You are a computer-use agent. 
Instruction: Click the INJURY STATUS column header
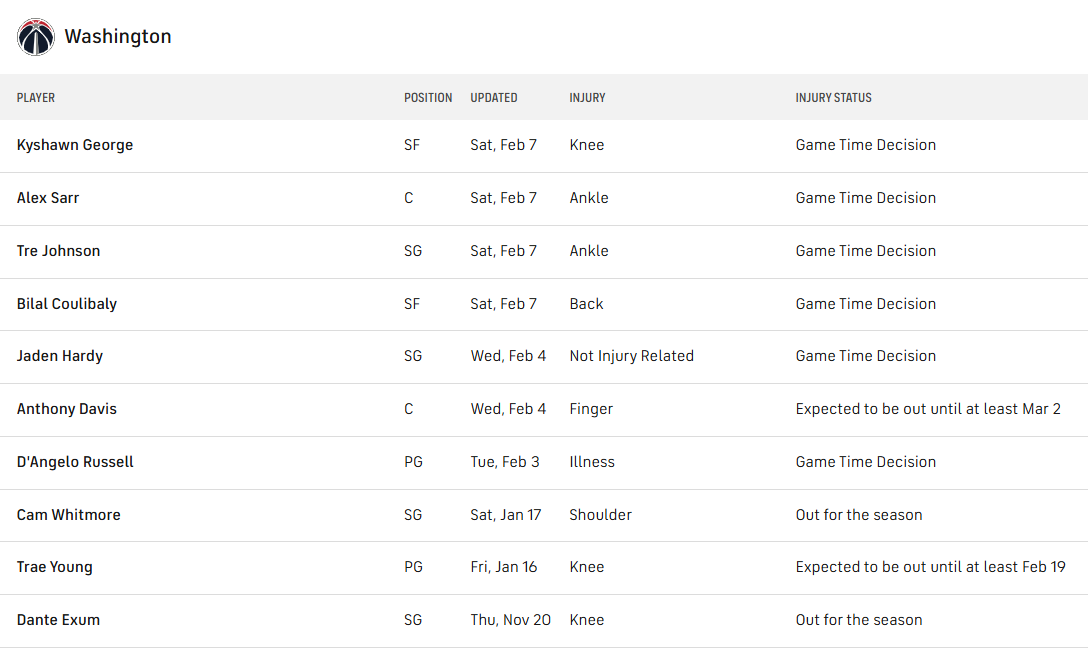[x=833, y=98]
